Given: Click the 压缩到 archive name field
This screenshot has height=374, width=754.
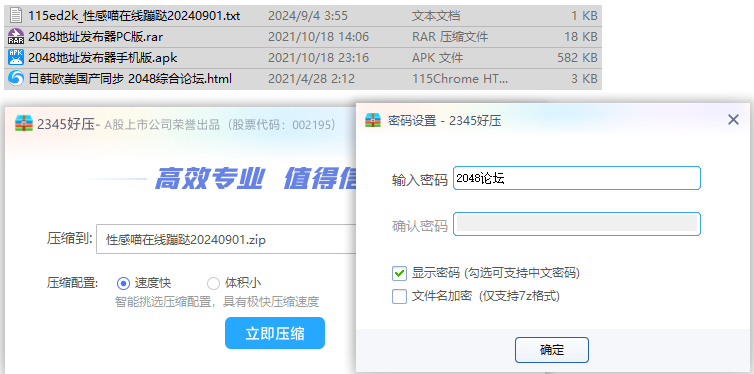Looking at the screenshot, I should click(226, 239).
